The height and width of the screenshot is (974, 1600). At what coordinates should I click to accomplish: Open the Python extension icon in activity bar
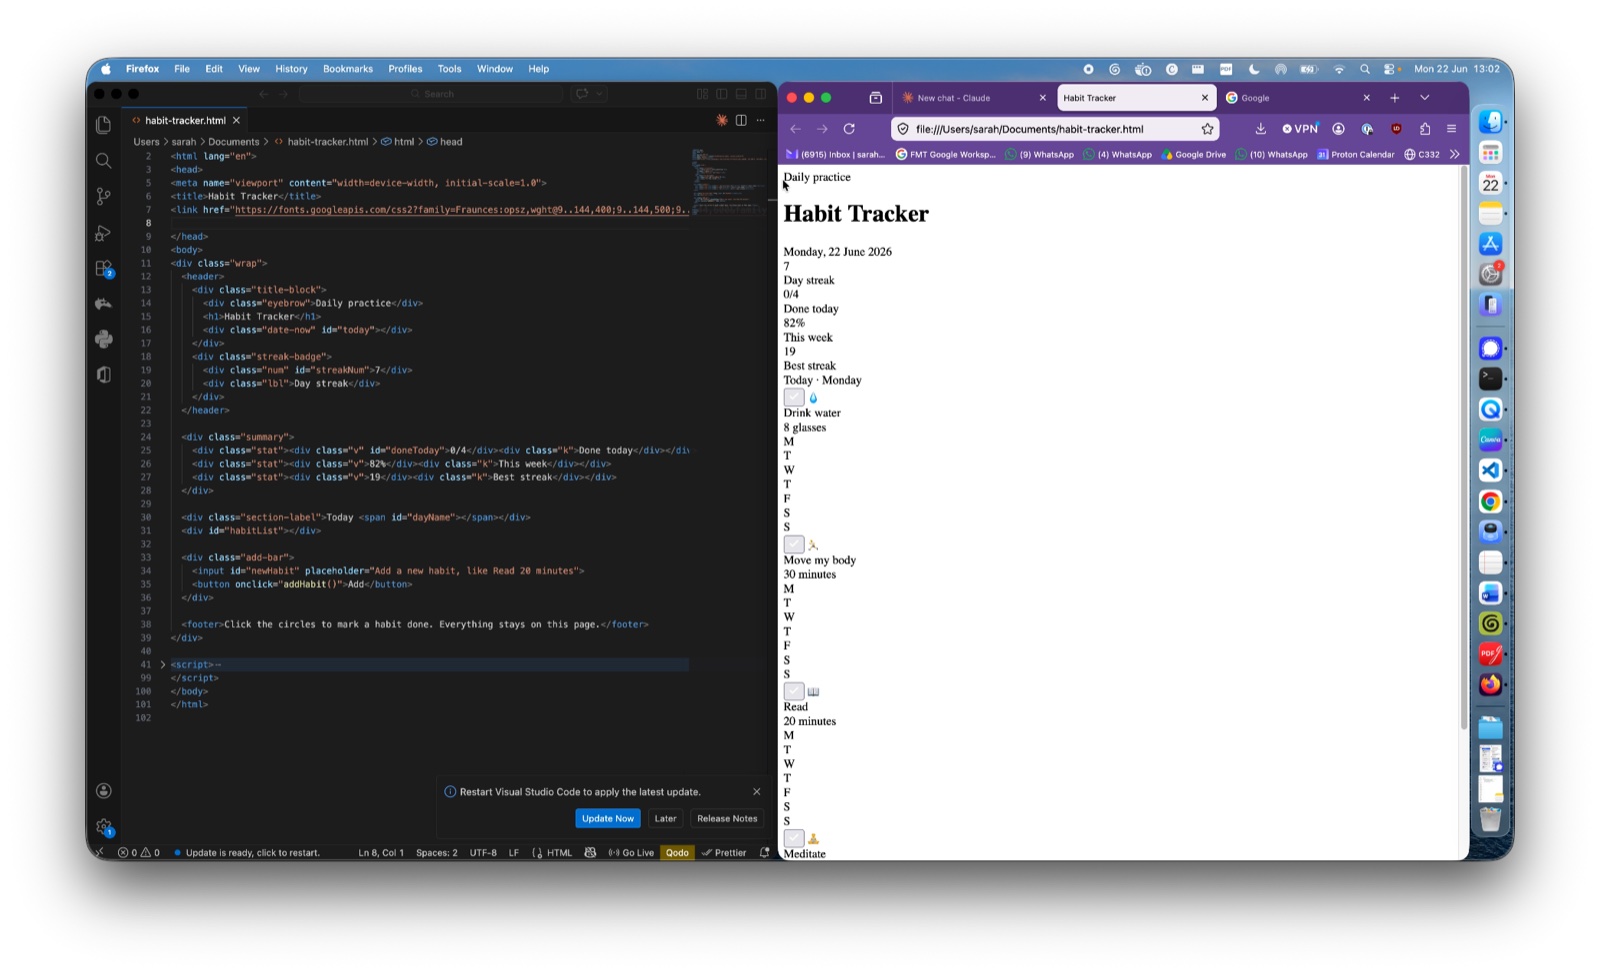click(x=103, y=339)
